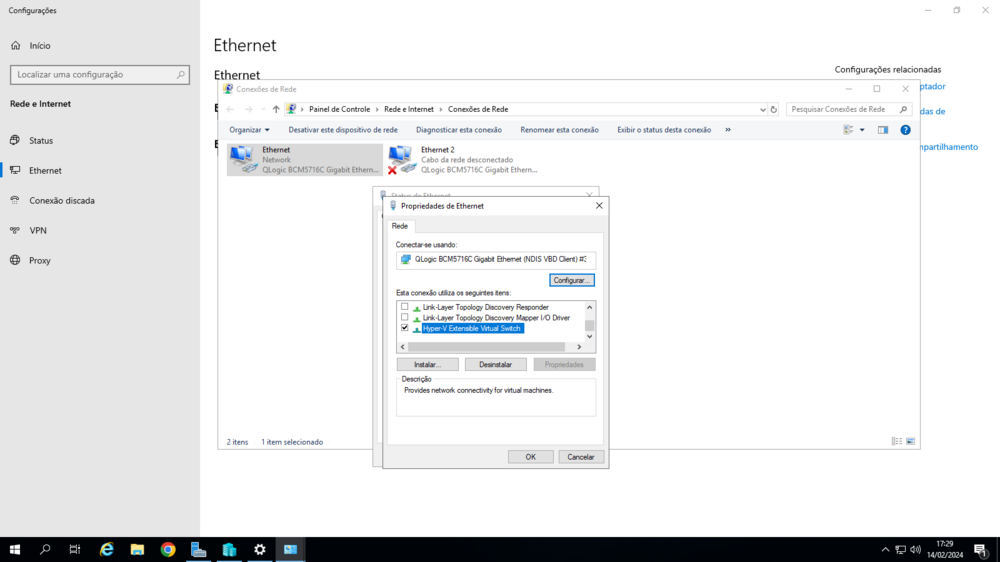
Task: Open File Explorer from the taskbar
Action: pos(137,549)
